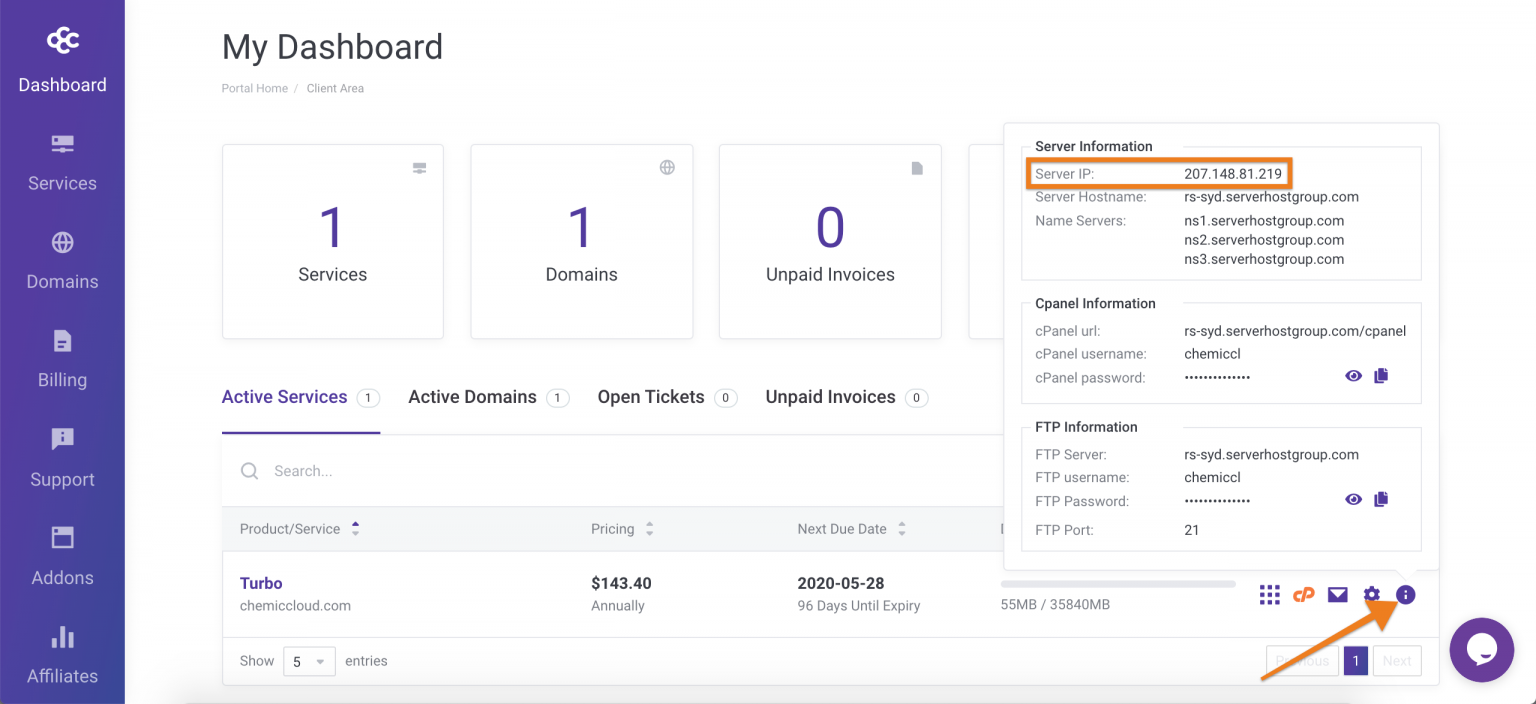This screenshot has height=704, width=1536.
Task: Click the apps grid icon in Turbo row
Action: pos(1269,595)
